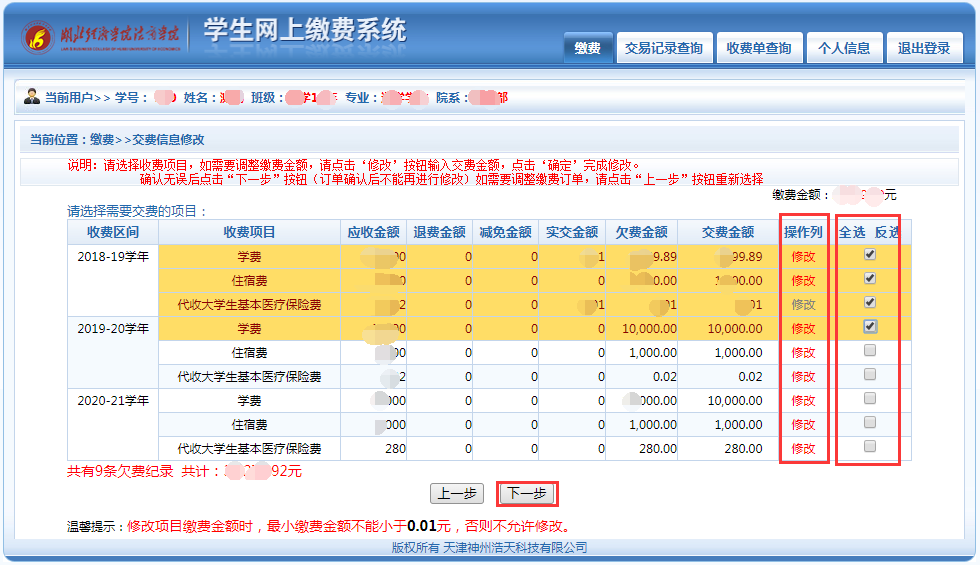Switch to 收费单查询 tab

click(759, 48)
